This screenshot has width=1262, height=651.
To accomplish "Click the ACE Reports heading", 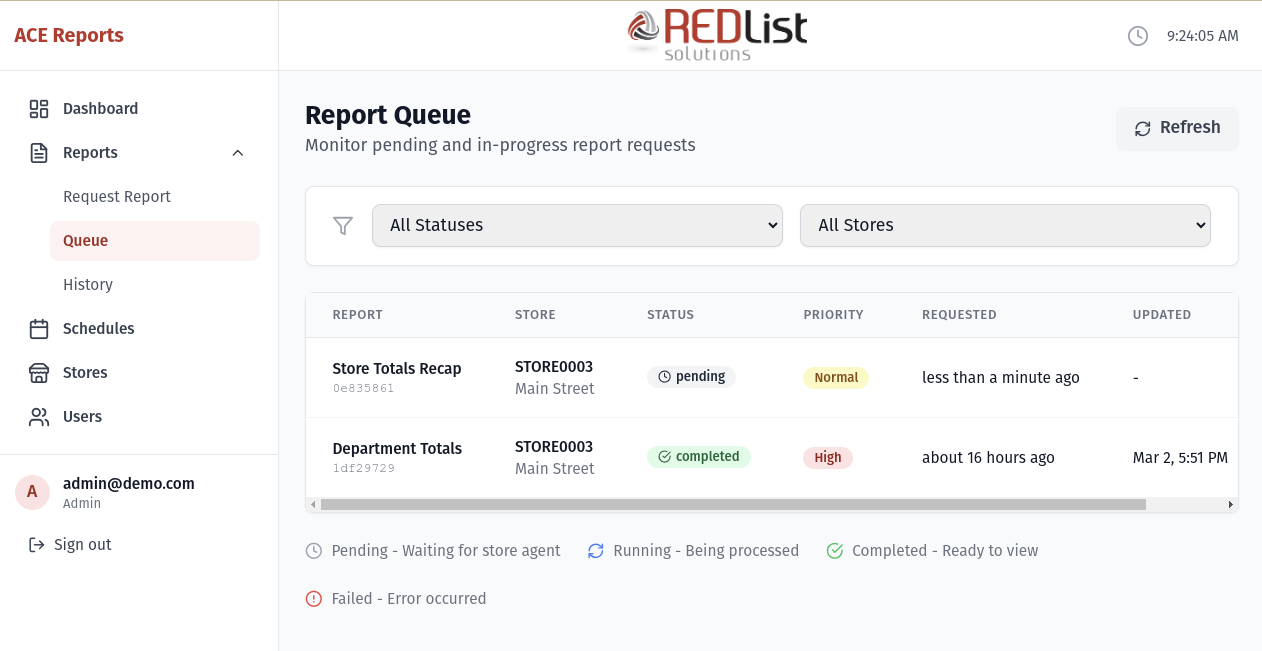I will point(68,35).
